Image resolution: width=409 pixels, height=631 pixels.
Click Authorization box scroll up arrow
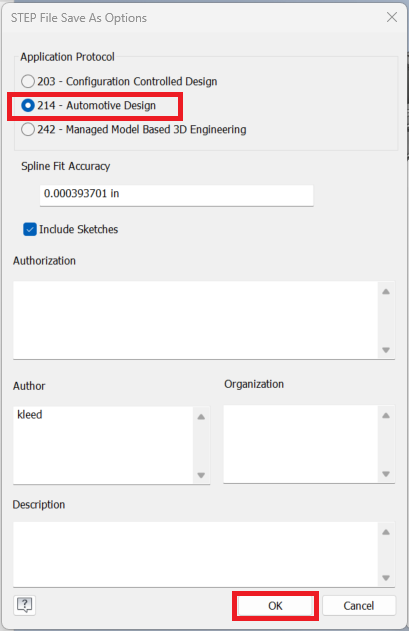click(x=386, y=291)
